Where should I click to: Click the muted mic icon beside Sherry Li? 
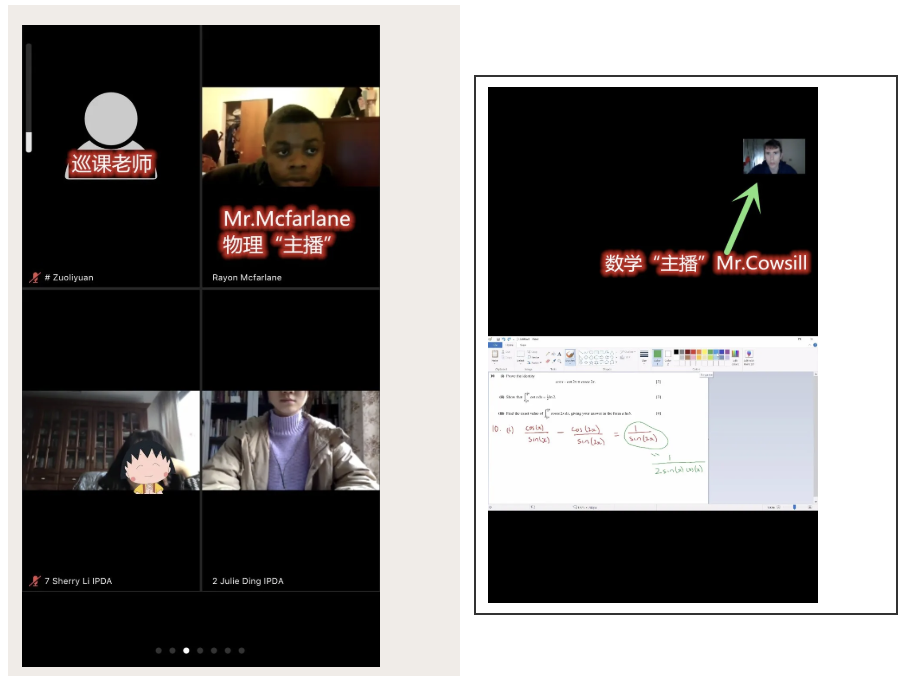tap(34, 581)
